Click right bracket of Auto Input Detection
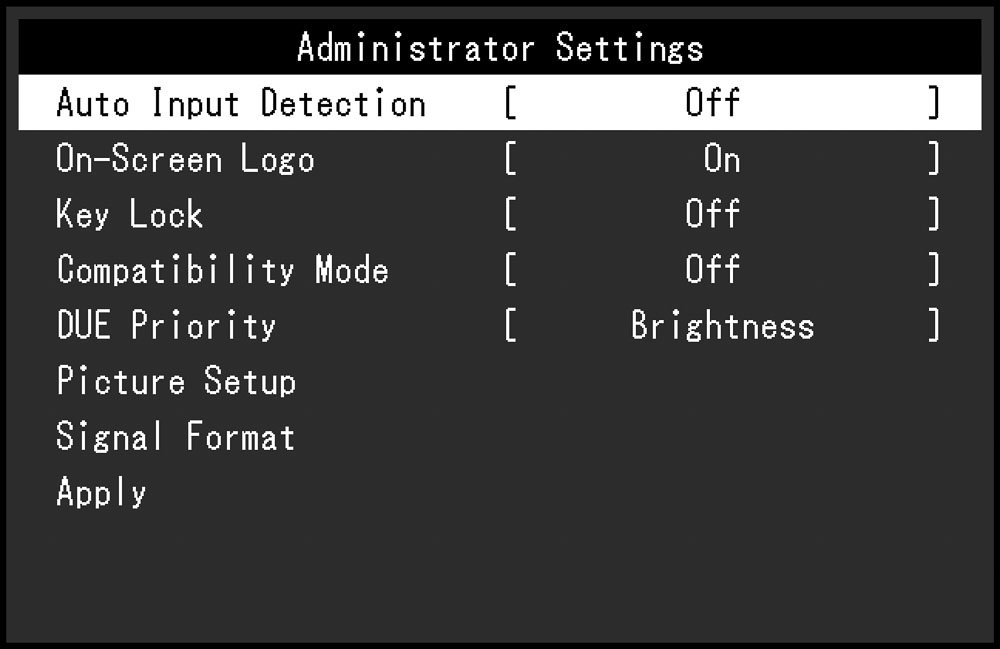Viewport: 1000px width, 649px height. click(x=934, y=103)
